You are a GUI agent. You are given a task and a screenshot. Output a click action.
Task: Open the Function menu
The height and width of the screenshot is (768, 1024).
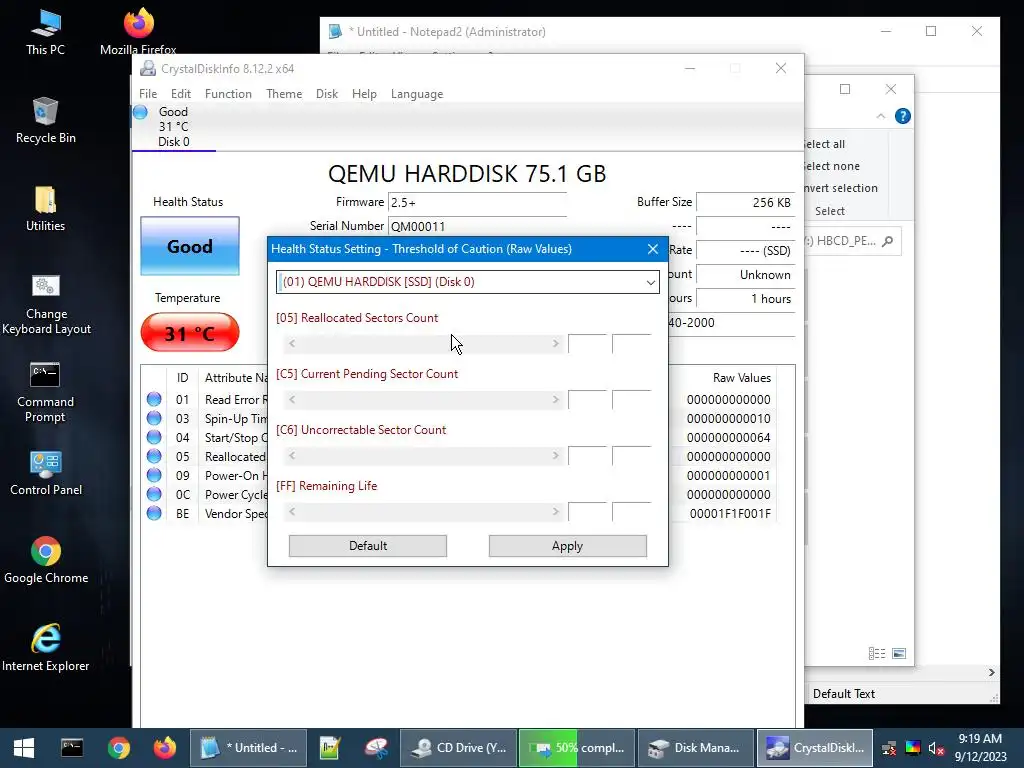(x=228, y=94)
